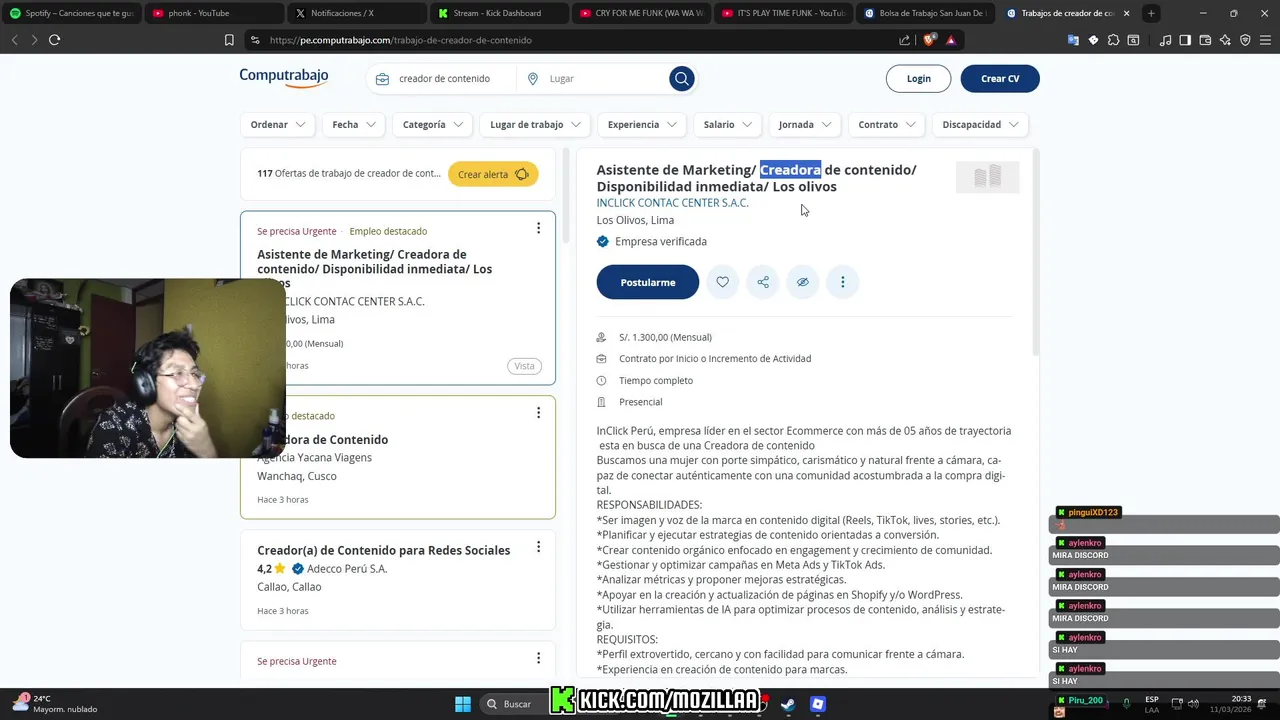This screenshot has height=720, width=1280.
Task: Expand the Lugar de trabajo dropdown
Action: pos(535,124)
